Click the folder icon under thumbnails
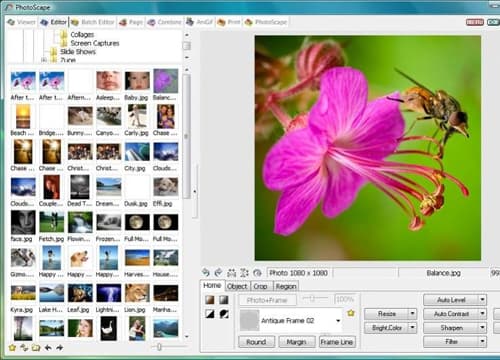 pos(36,348)
